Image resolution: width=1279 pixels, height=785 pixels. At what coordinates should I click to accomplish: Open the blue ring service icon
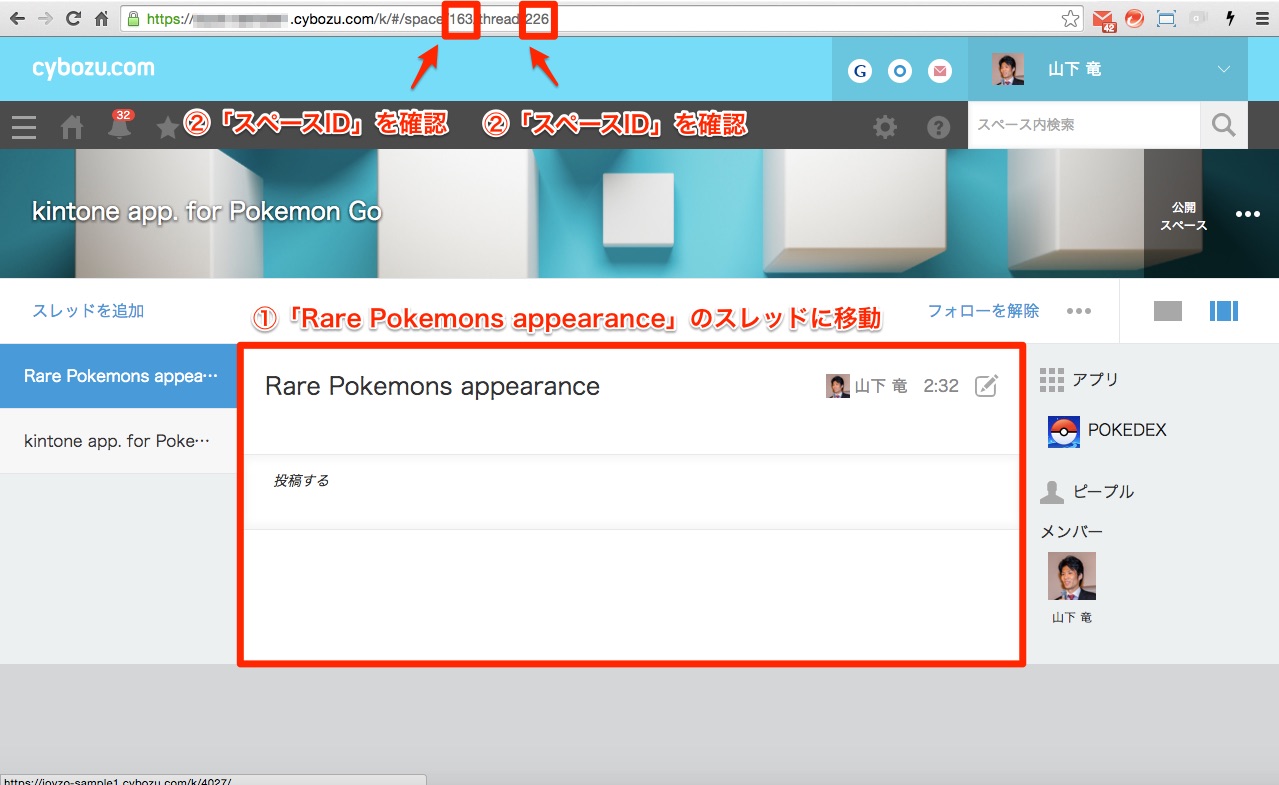(x=900, y=70)
